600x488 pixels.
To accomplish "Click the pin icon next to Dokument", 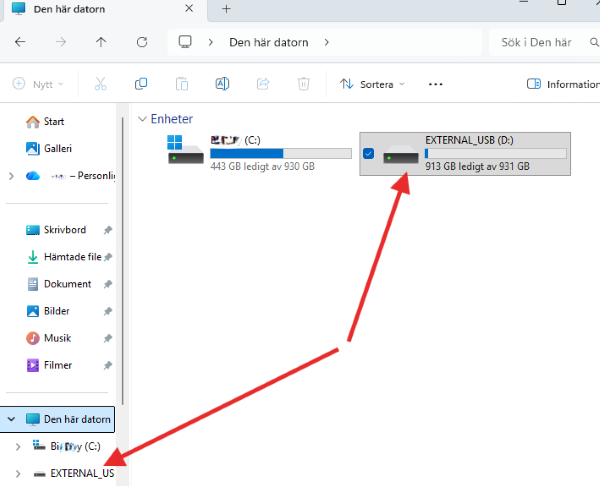I will click(x=108, y=284).
